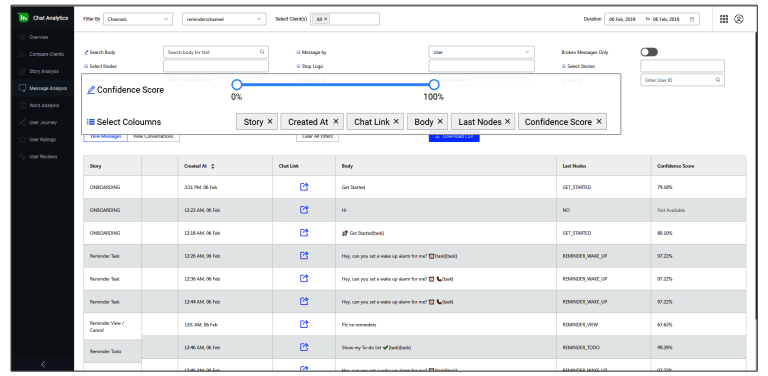Open the user profile icon
Screen dimensions: 768x376
pyautogui.click(x=739, y=19)
